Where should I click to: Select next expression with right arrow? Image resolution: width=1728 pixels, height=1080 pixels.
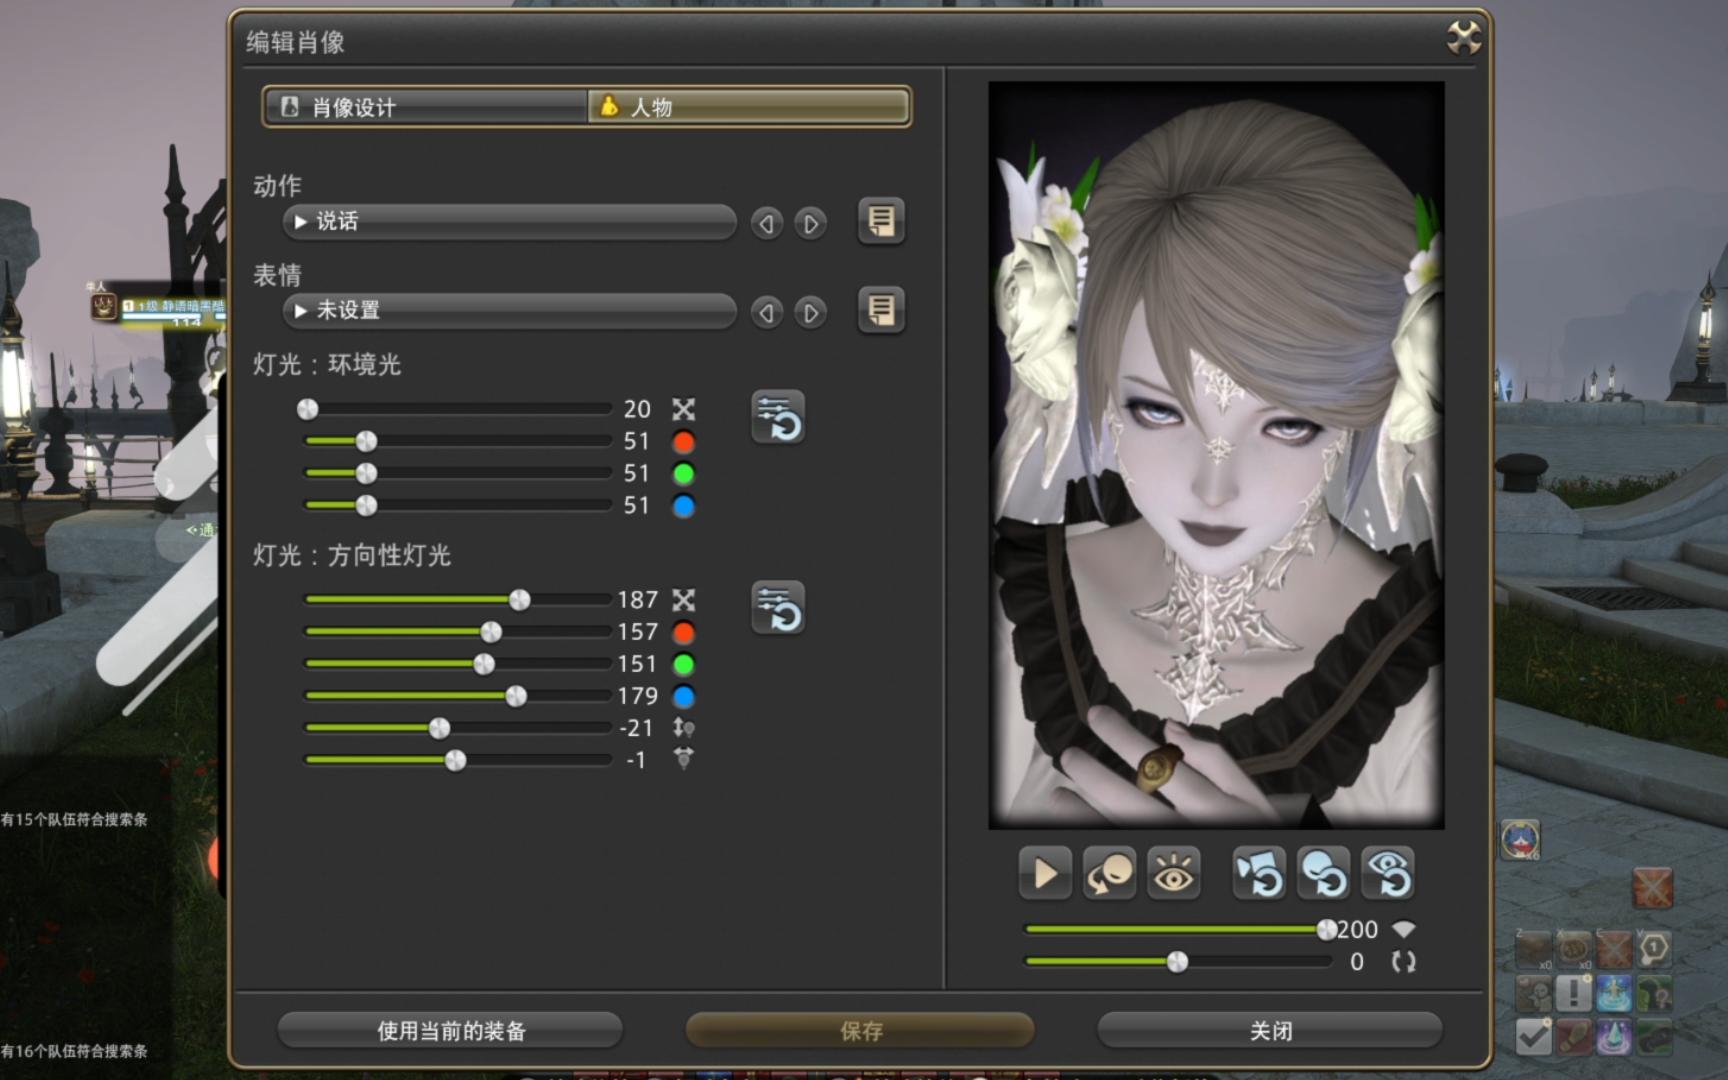tap(811, 312)
